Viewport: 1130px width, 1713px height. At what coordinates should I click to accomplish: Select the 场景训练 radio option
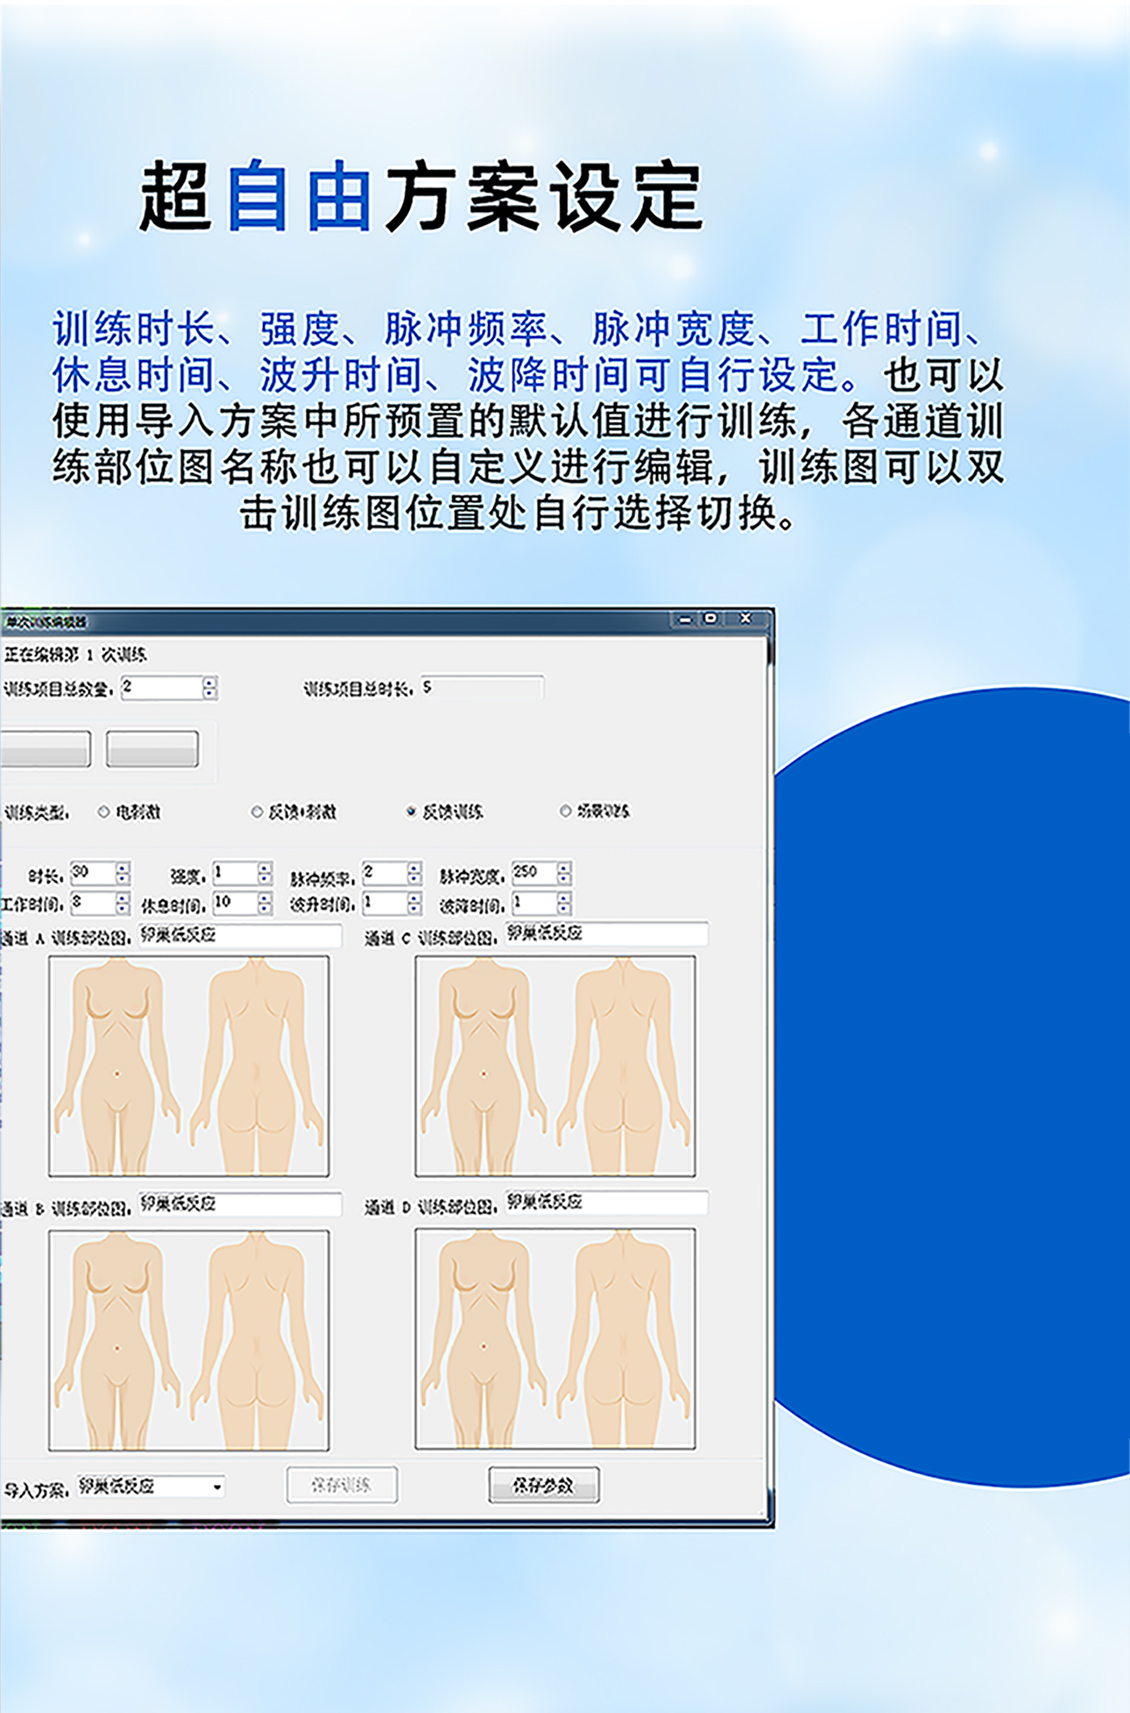(x=565, y=811)
